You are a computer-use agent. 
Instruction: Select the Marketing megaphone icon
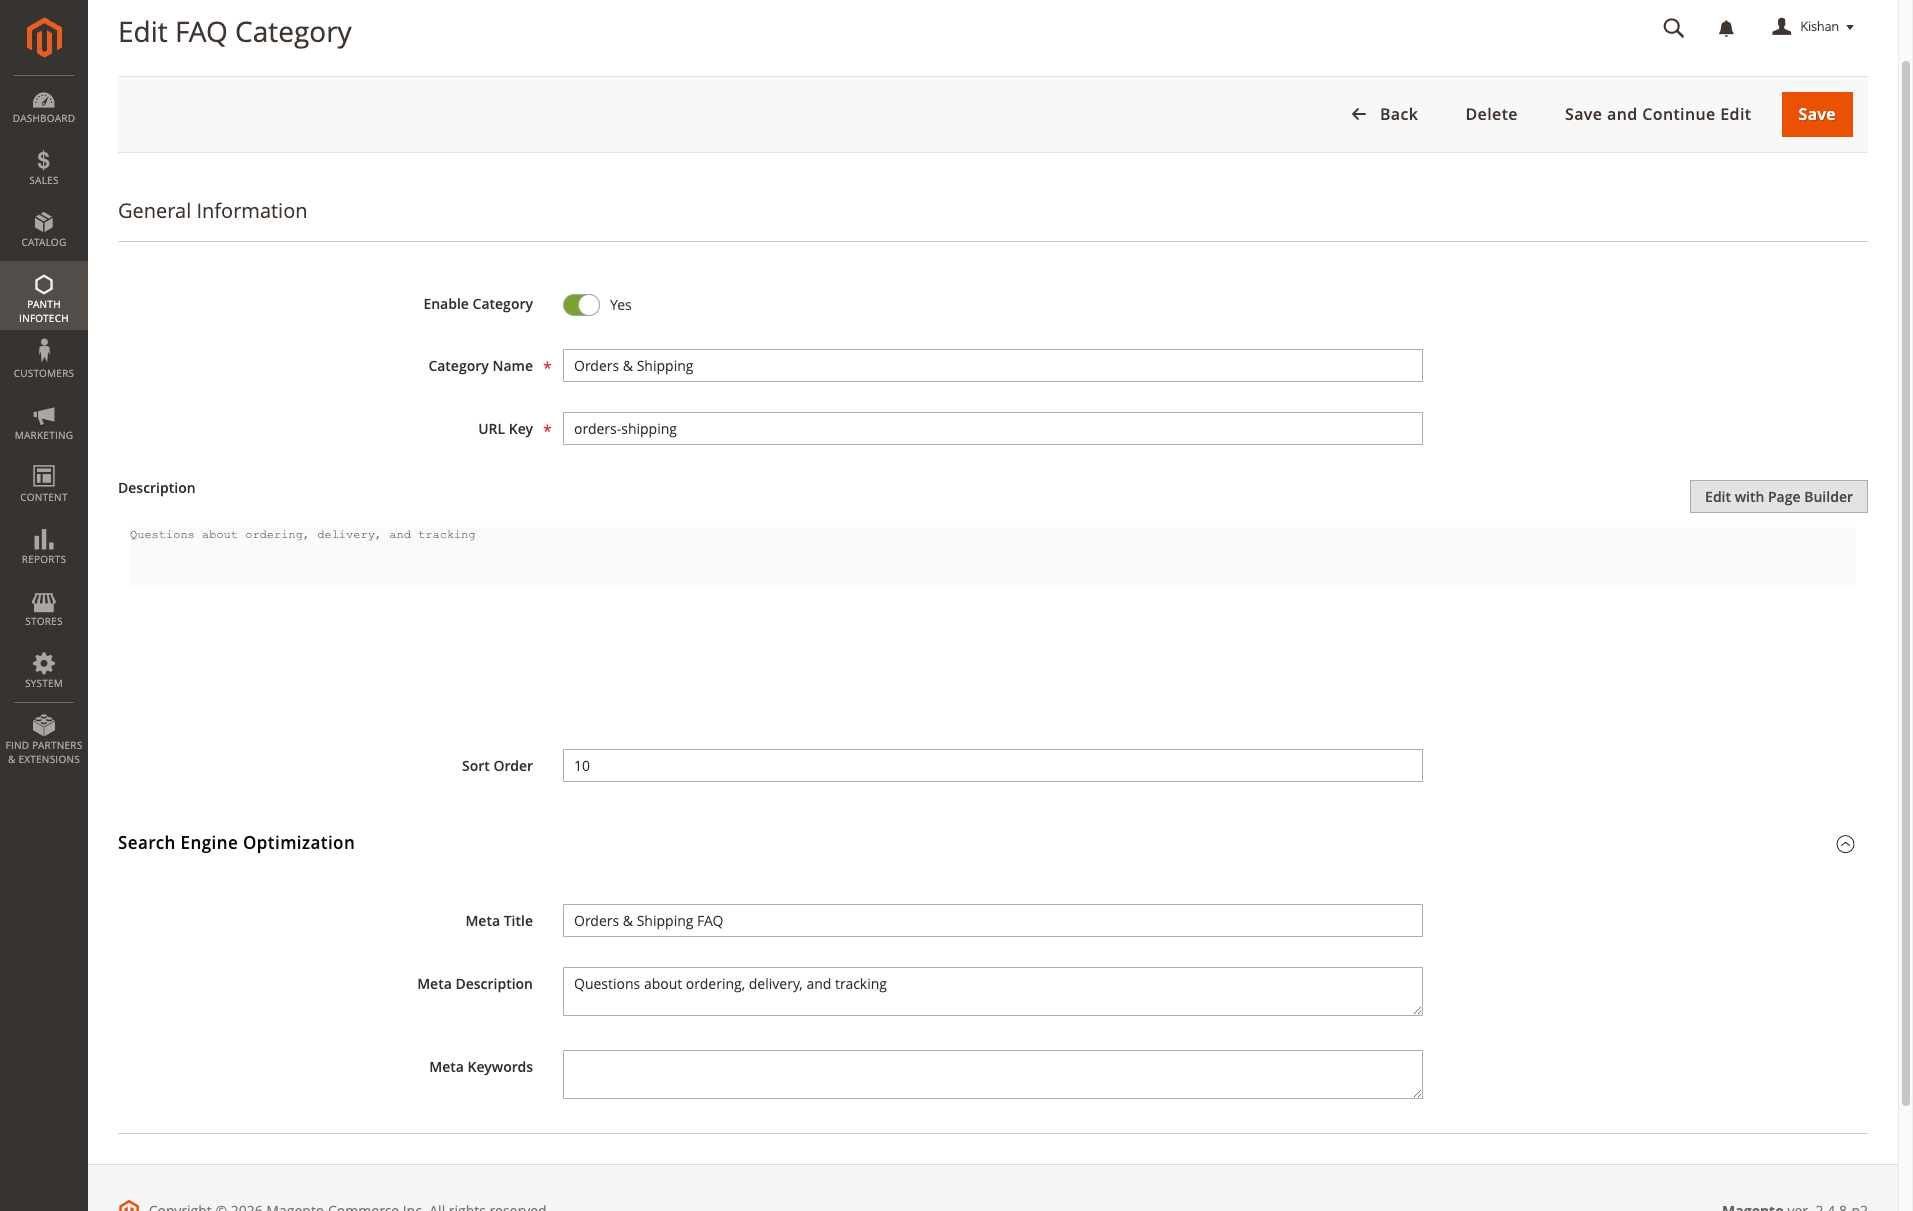43,417
